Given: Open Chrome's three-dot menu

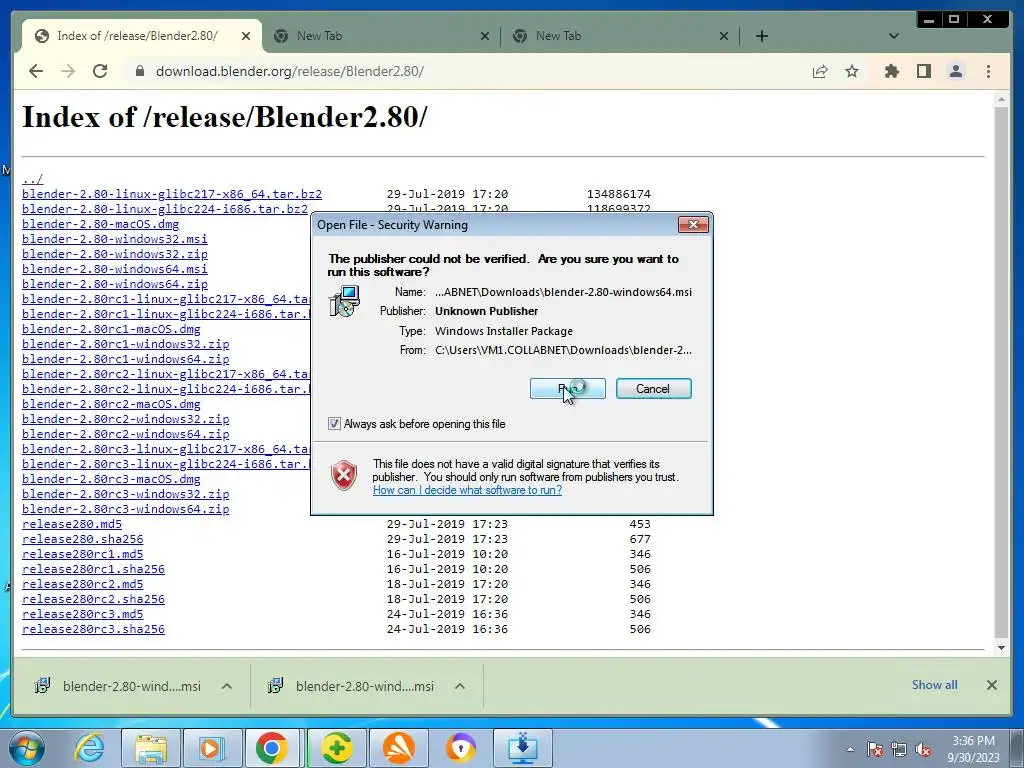Looking at the screenshot, I should pos(988,71).
